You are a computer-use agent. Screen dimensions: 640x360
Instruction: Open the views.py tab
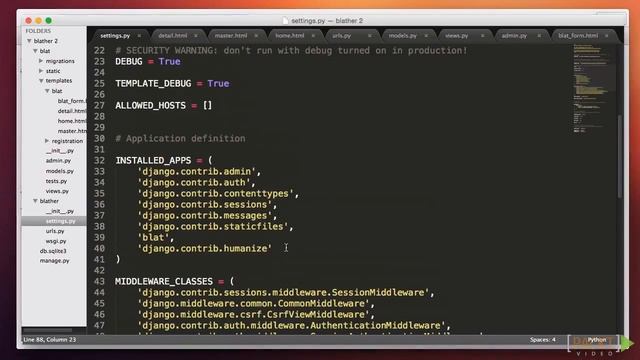coord(456,36)
